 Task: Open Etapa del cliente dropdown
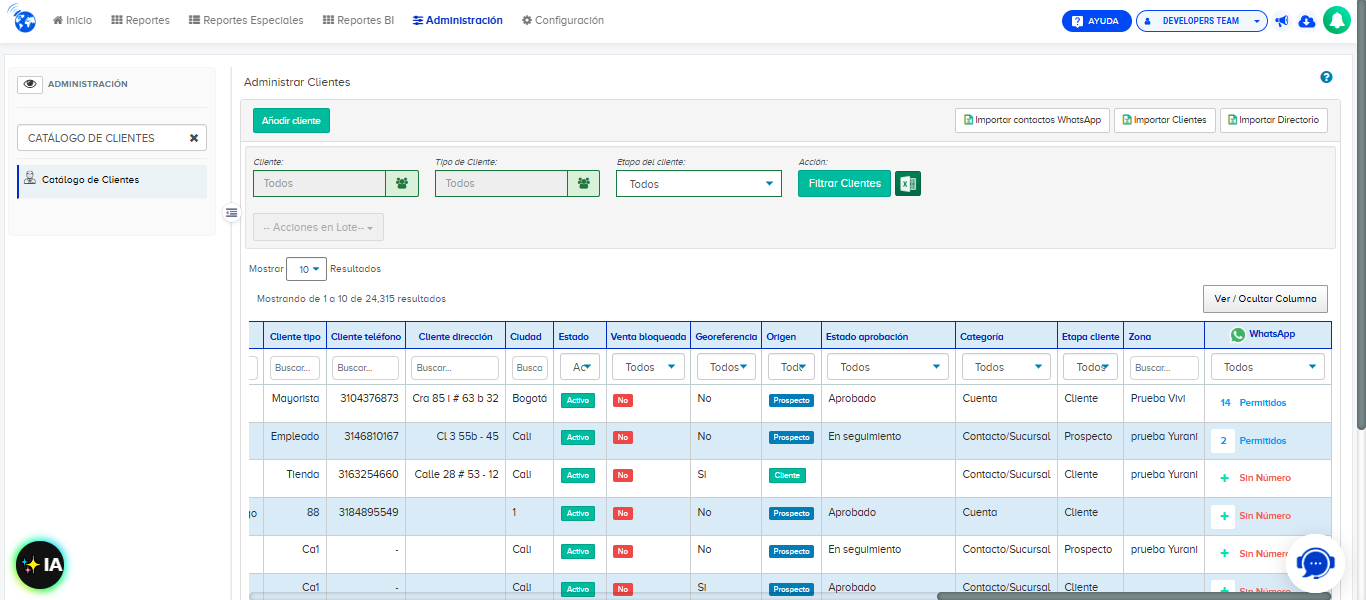click(699, 183)
